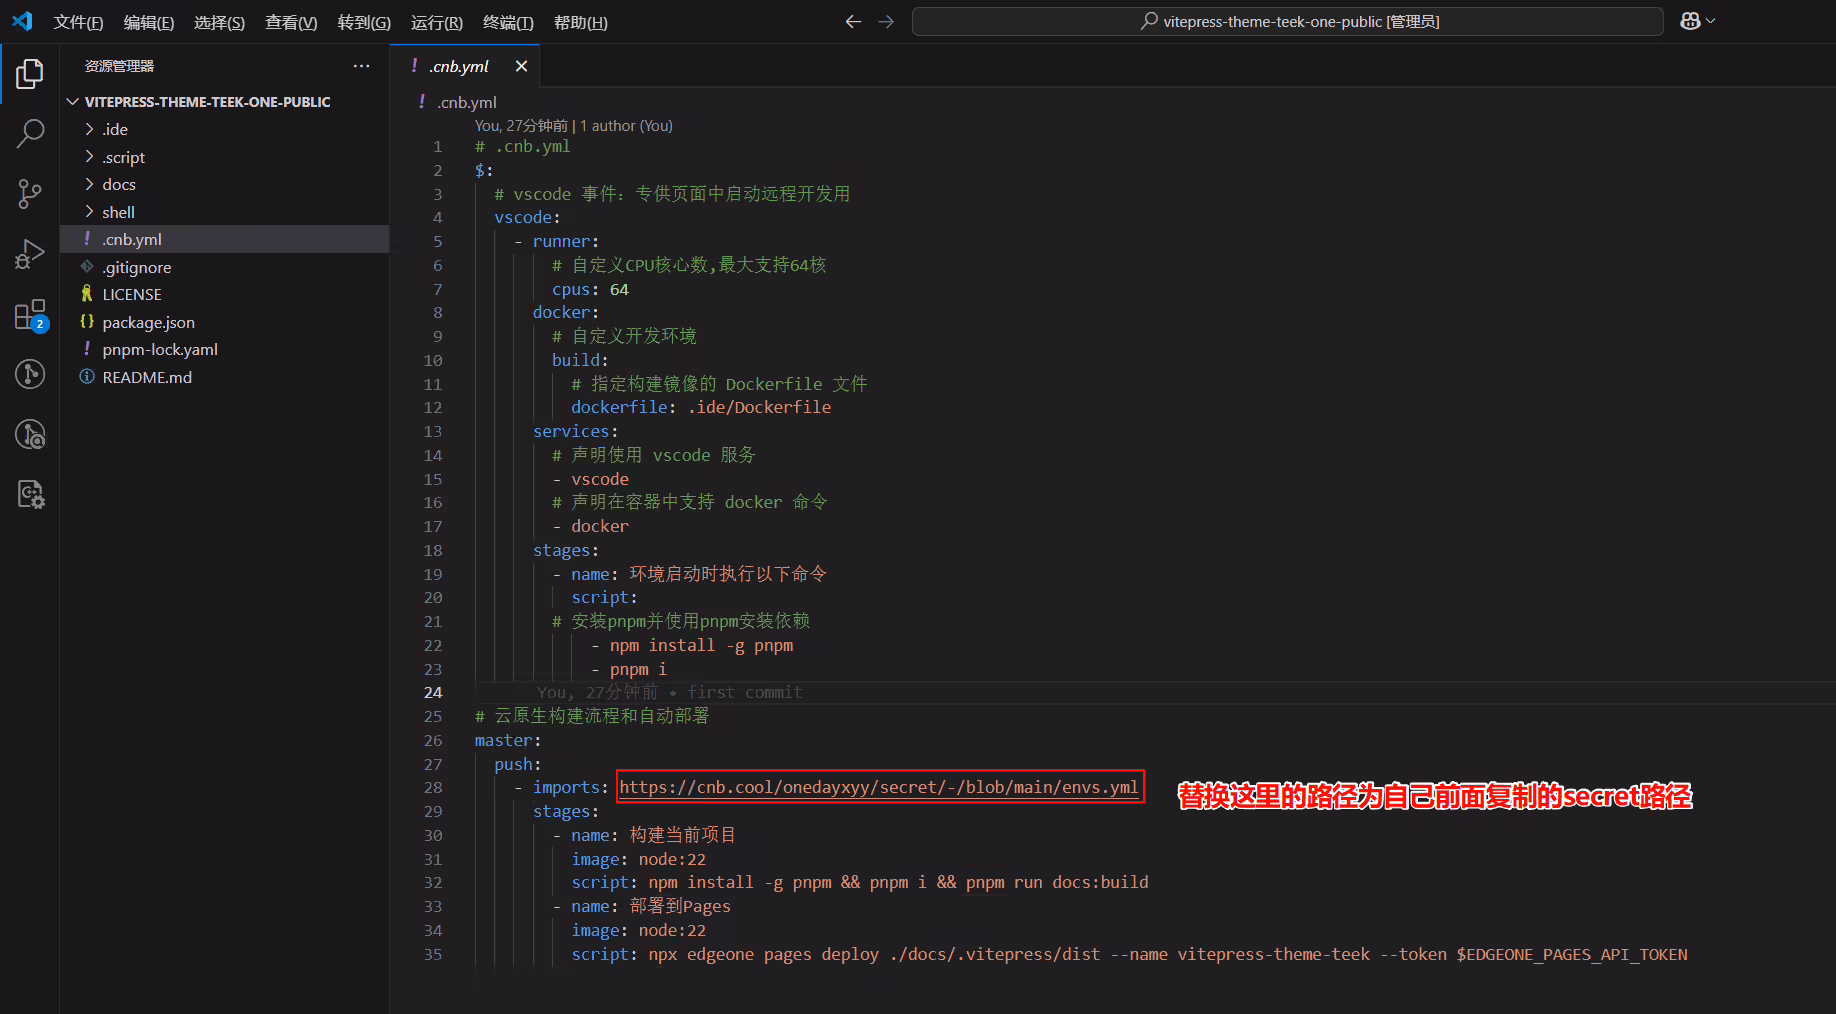This screenshot has height=1014, width=1836.
Task: Click the 'dockerfile: .ide/Dockerfile' line
Action: (701, 407)
